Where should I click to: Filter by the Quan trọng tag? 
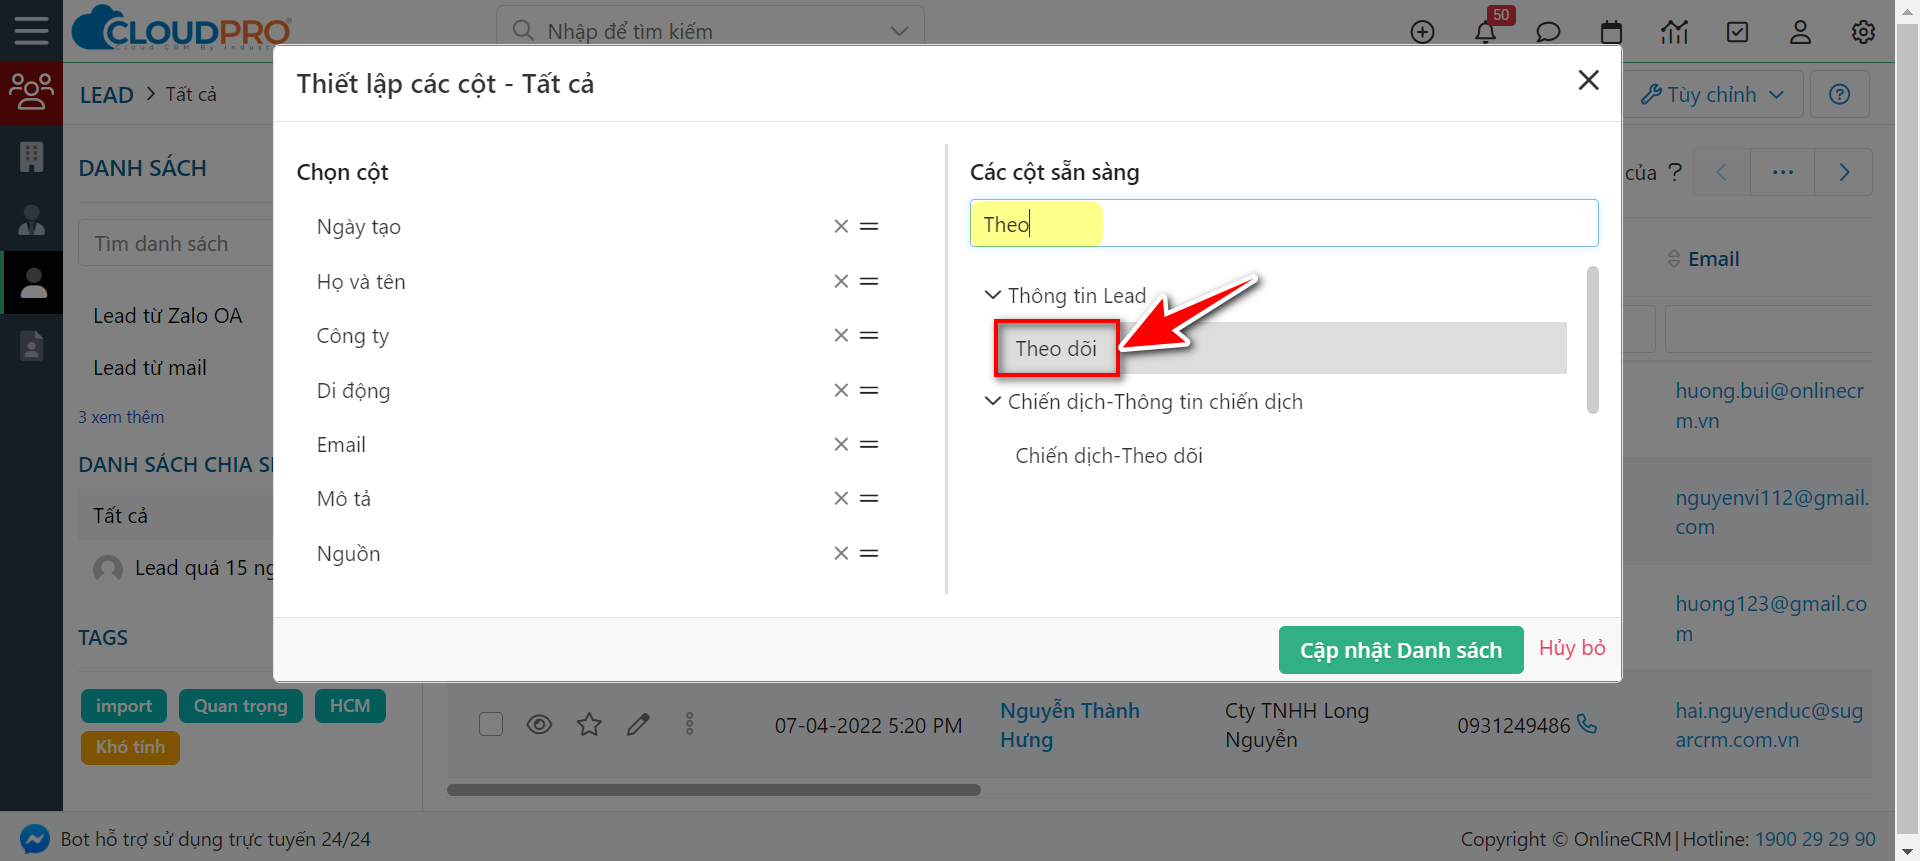point(241,706)
